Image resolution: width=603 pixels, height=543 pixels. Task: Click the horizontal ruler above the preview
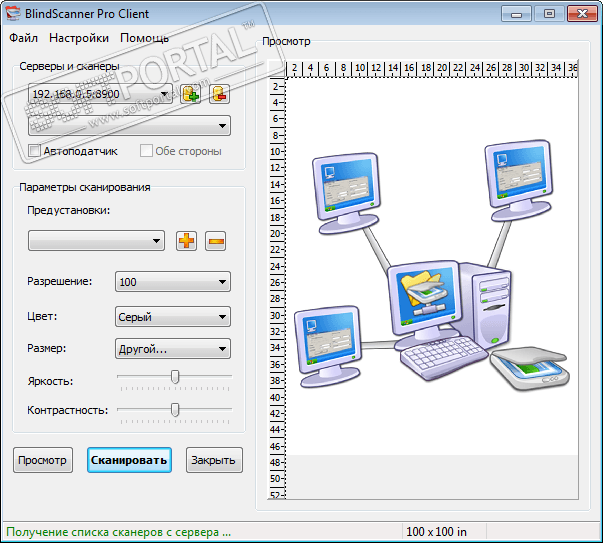(x=431, y=68)
